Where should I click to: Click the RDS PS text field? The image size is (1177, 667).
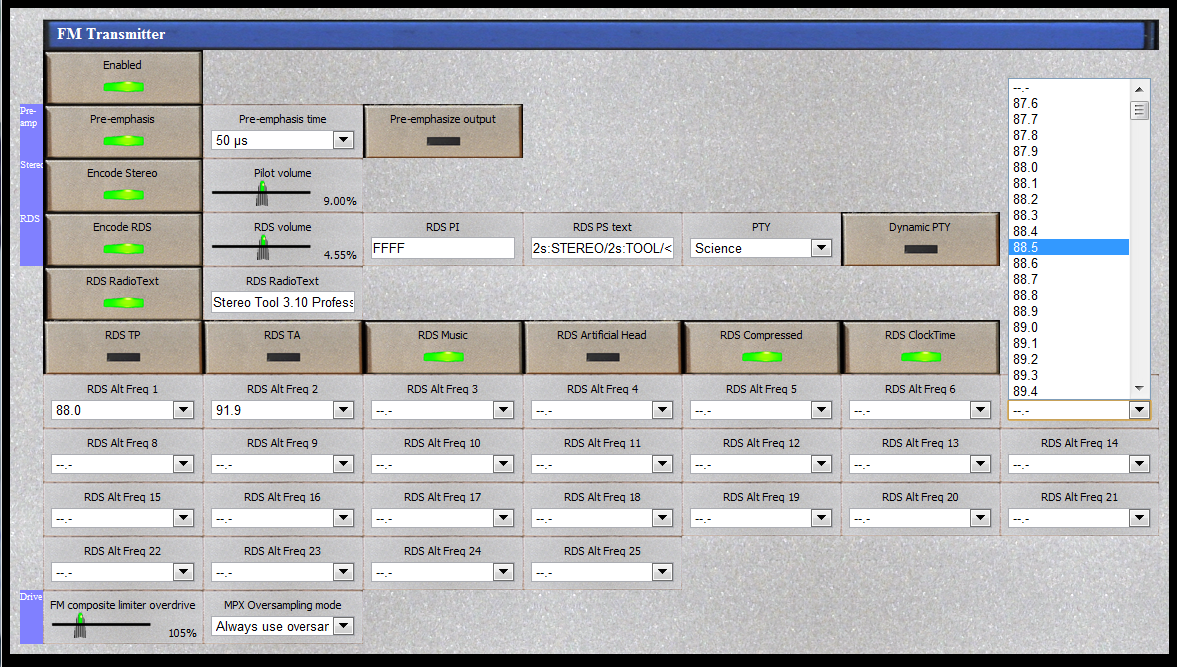tap(602, 248)
